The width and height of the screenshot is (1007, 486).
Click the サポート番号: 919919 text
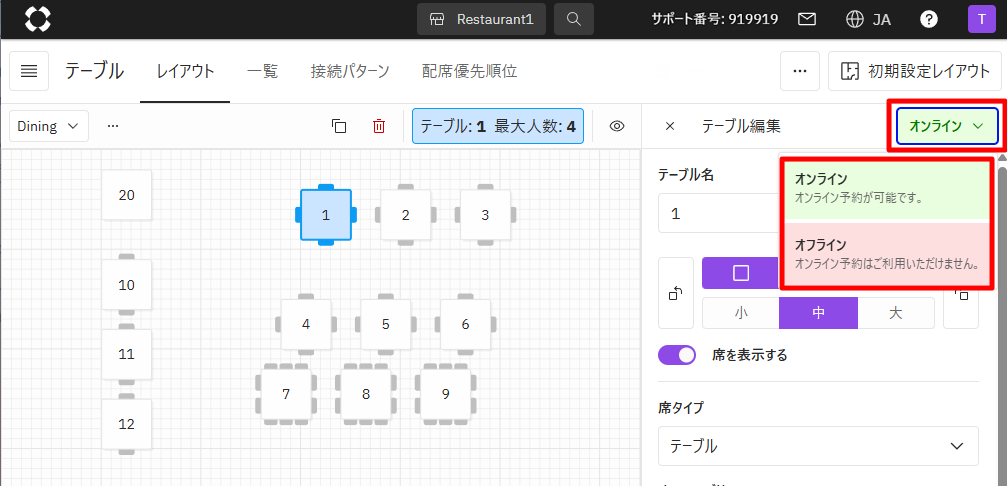(715, 19)
